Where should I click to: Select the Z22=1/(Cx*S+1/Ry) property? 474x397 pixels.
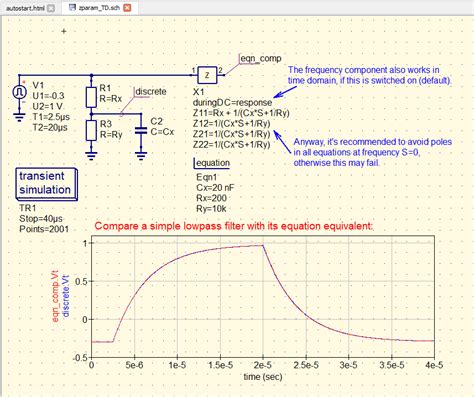coord(232,145)
